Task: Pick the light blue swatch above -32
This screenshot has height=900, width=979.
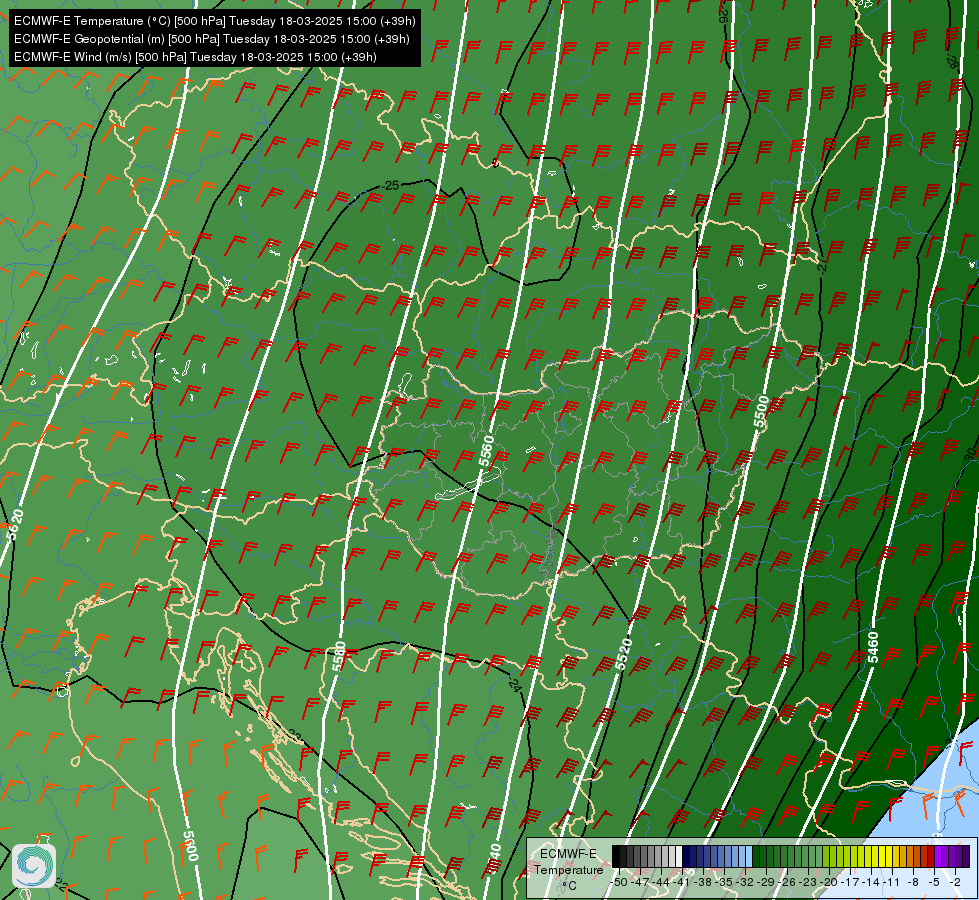Action: coord(749,856)
